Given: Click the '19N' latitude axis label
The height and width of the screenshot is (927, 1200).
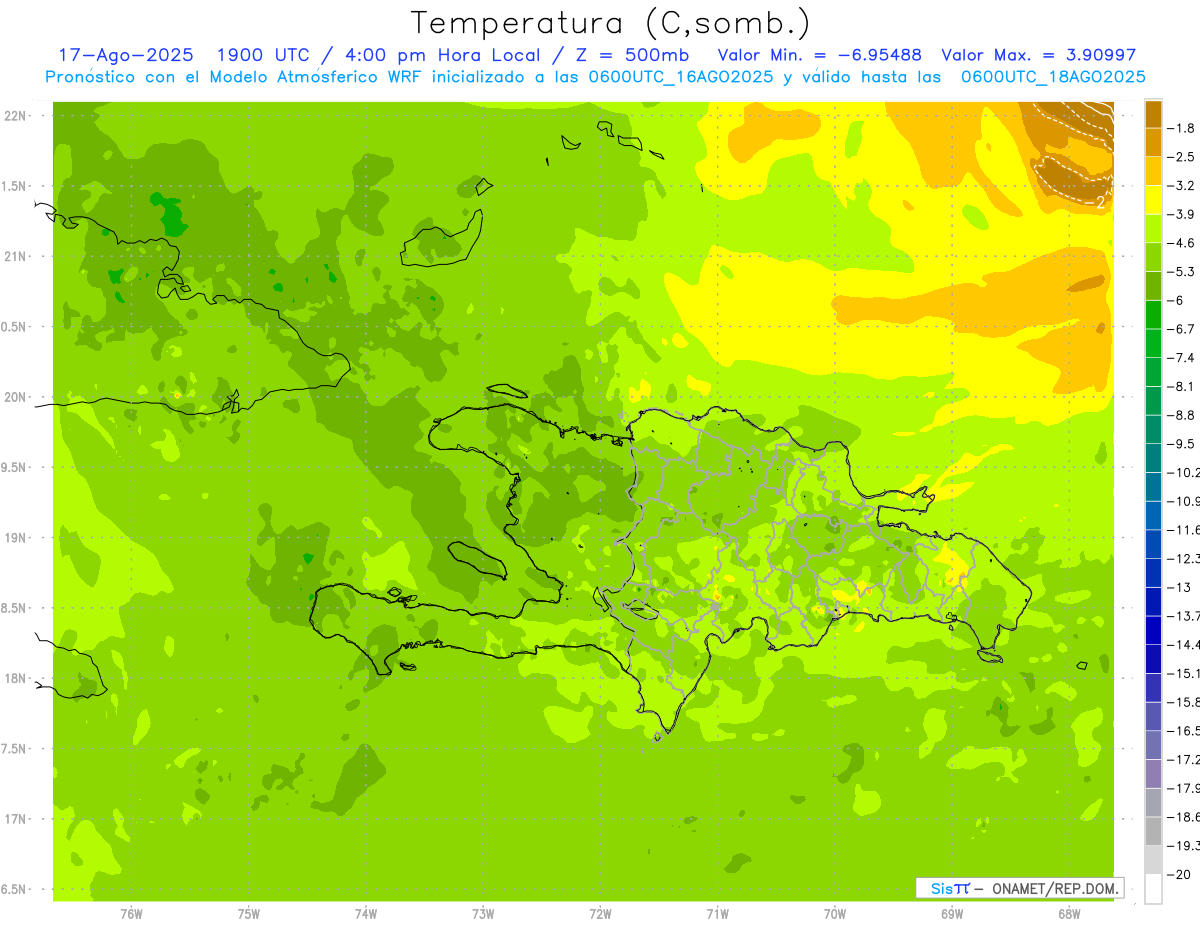Looking at the screenshot, I should pyautogui.click(x=16, y=537).
